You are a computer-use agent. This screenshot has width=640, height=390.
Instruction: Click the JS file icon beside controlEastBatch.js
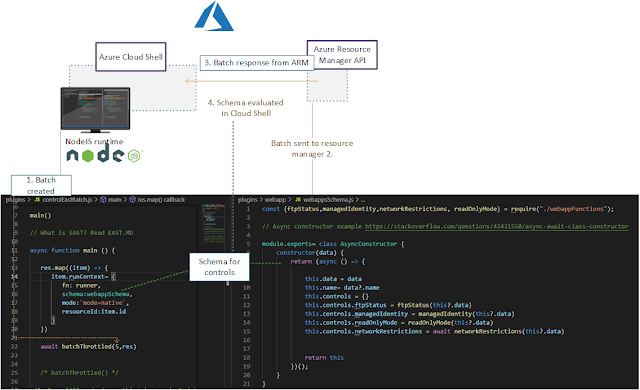38,199
